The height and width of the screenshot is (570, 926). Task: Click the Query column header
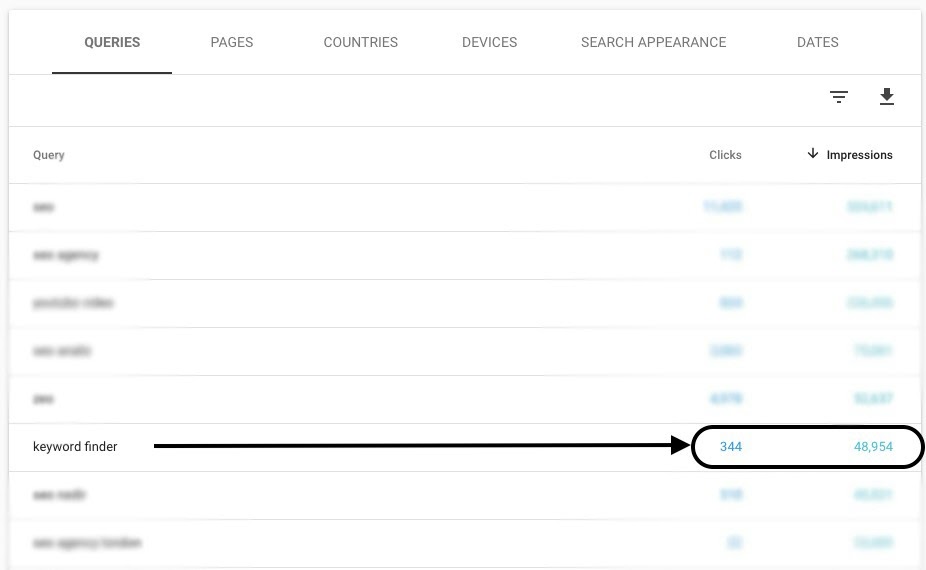click(x=48, y=155)
